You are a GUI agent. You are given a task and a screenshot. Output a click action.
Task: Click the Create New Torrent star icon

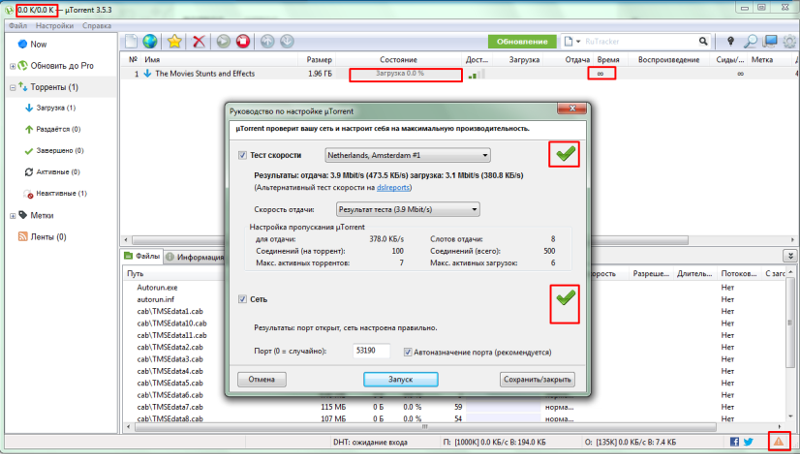coord(174,41)
